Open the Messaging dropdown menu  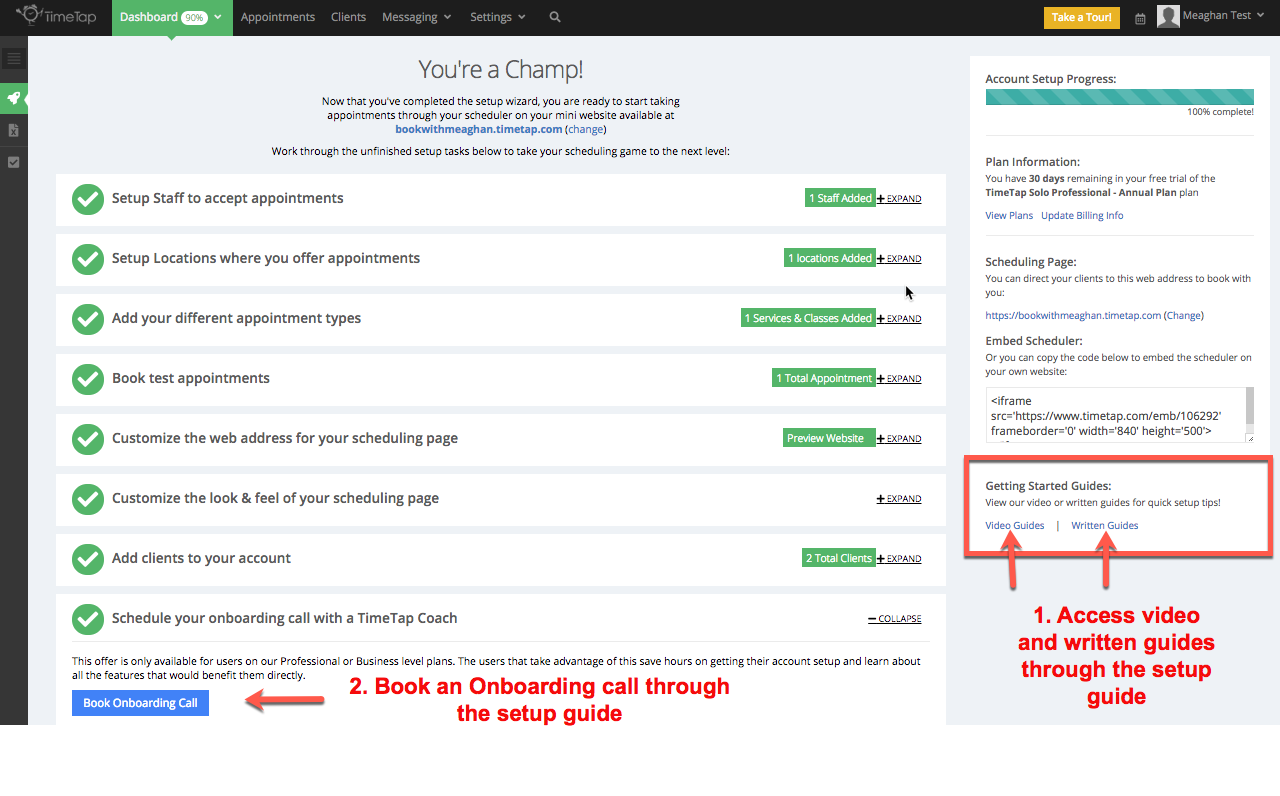click(x=416, y=17)
